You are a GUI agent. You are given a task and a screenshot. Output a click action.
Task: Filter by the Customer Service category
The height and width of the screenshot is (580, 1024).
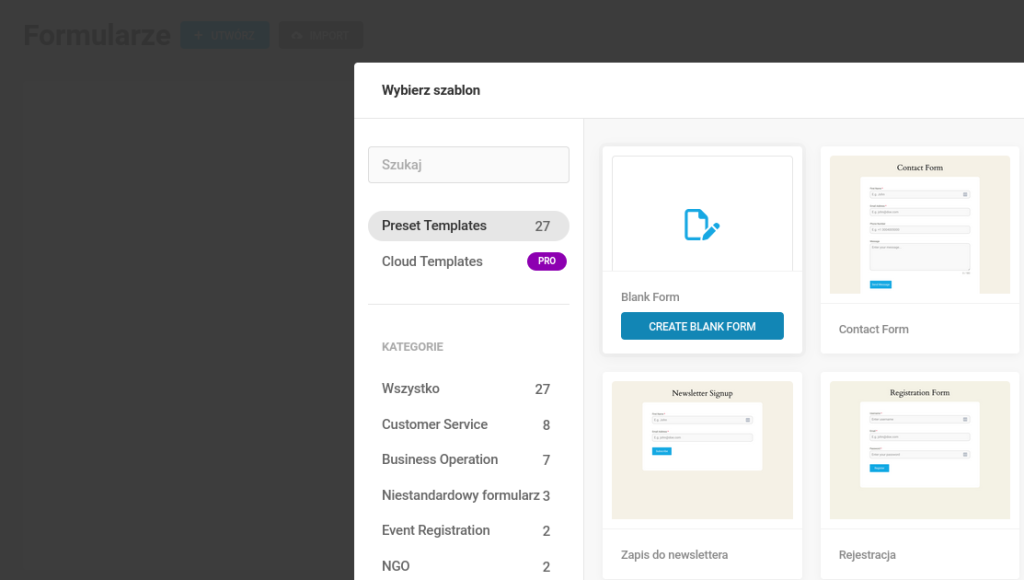466,425
